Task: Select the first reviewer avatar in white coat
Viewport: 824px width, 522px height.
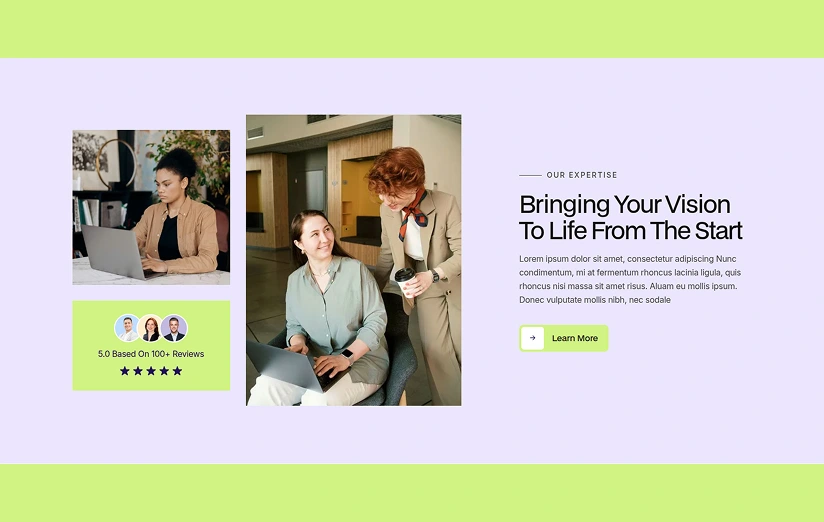Action: pyautogui.click(x=127, y=328)
